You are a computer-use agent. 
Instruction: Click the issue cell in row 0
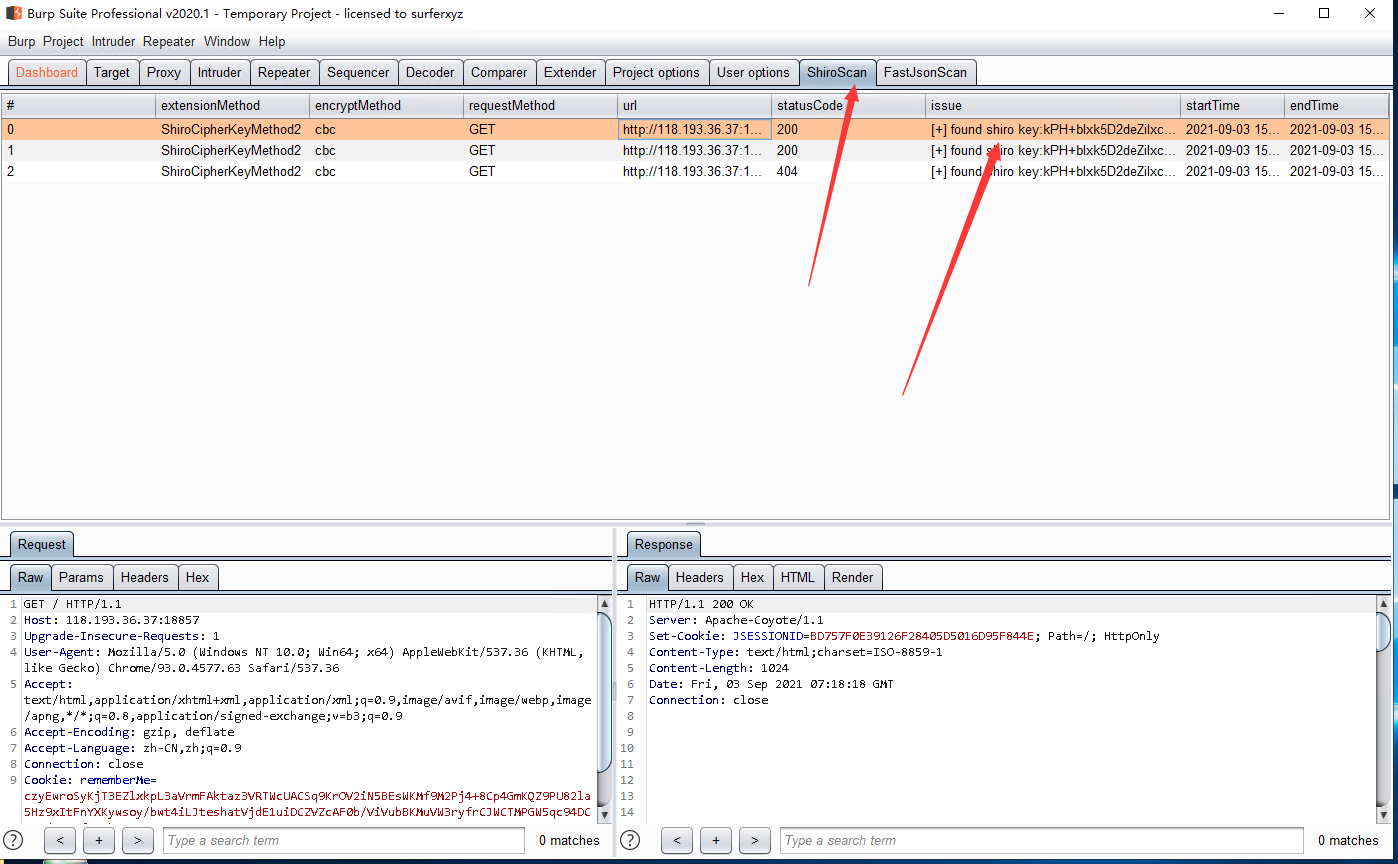(1053, 129)
